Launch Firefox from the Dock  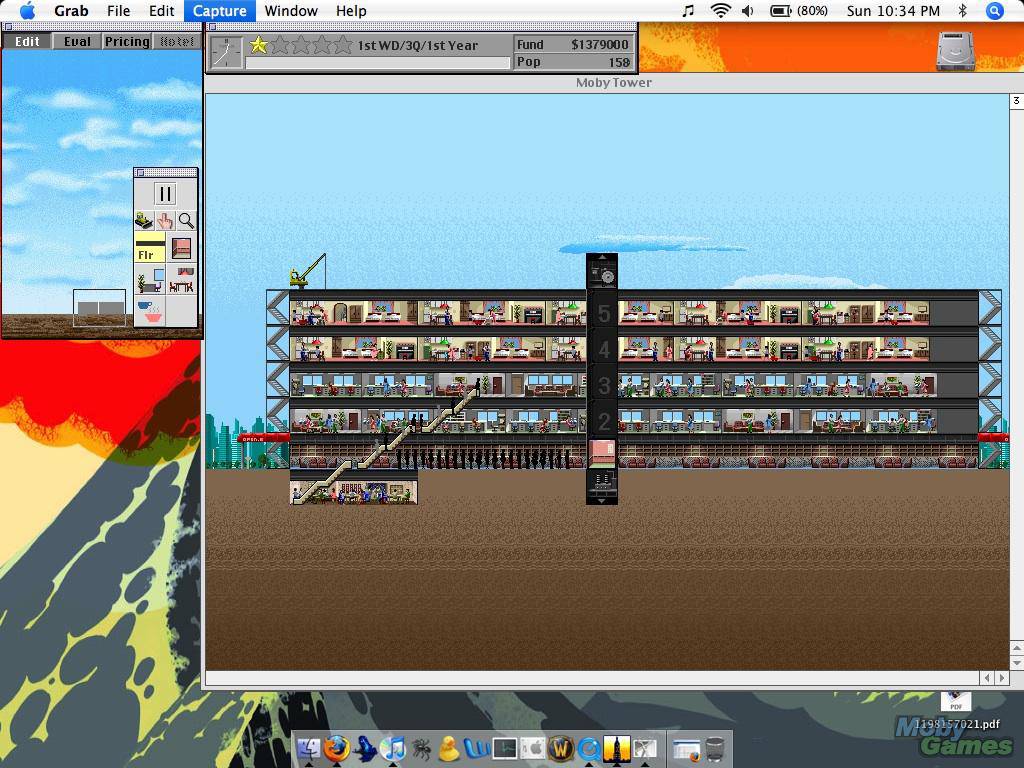pos(336,748)
